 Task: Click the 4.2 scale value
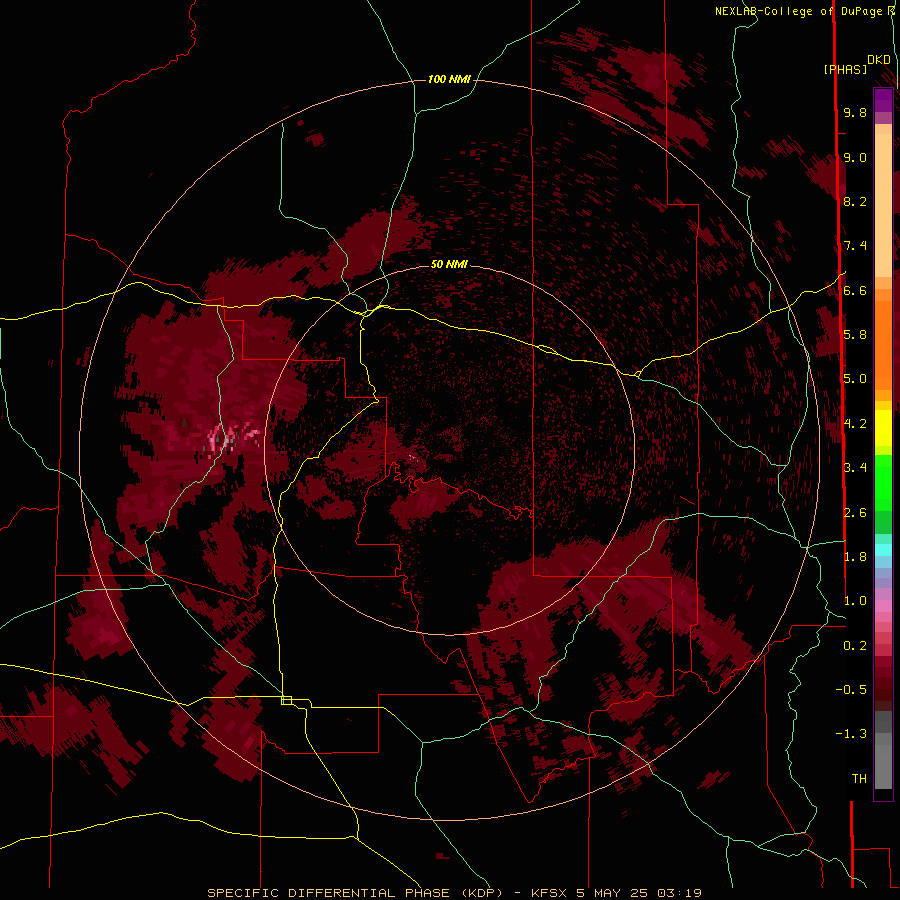[855, 424]
